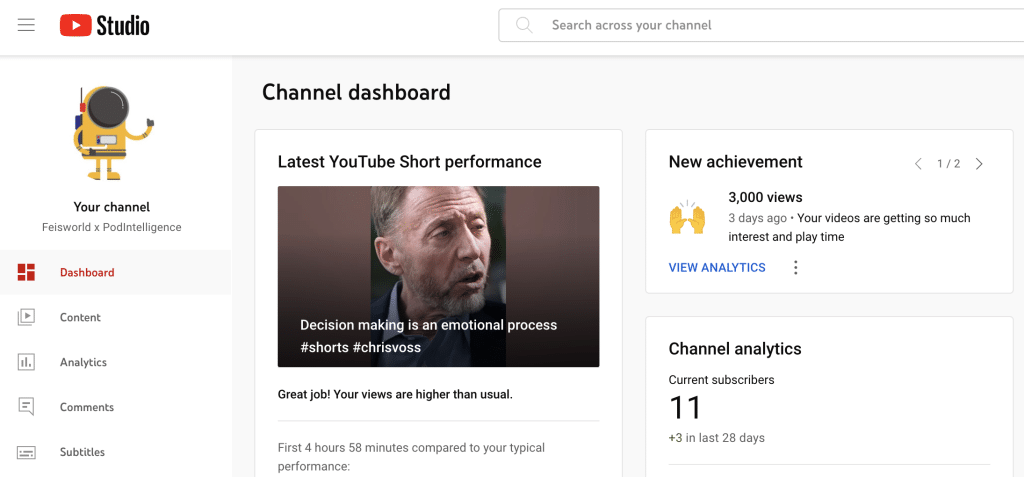Go to previous achievement with left chevron
Image resolution: width=1024 pixels, height=477 pixels.
point(918,164)
